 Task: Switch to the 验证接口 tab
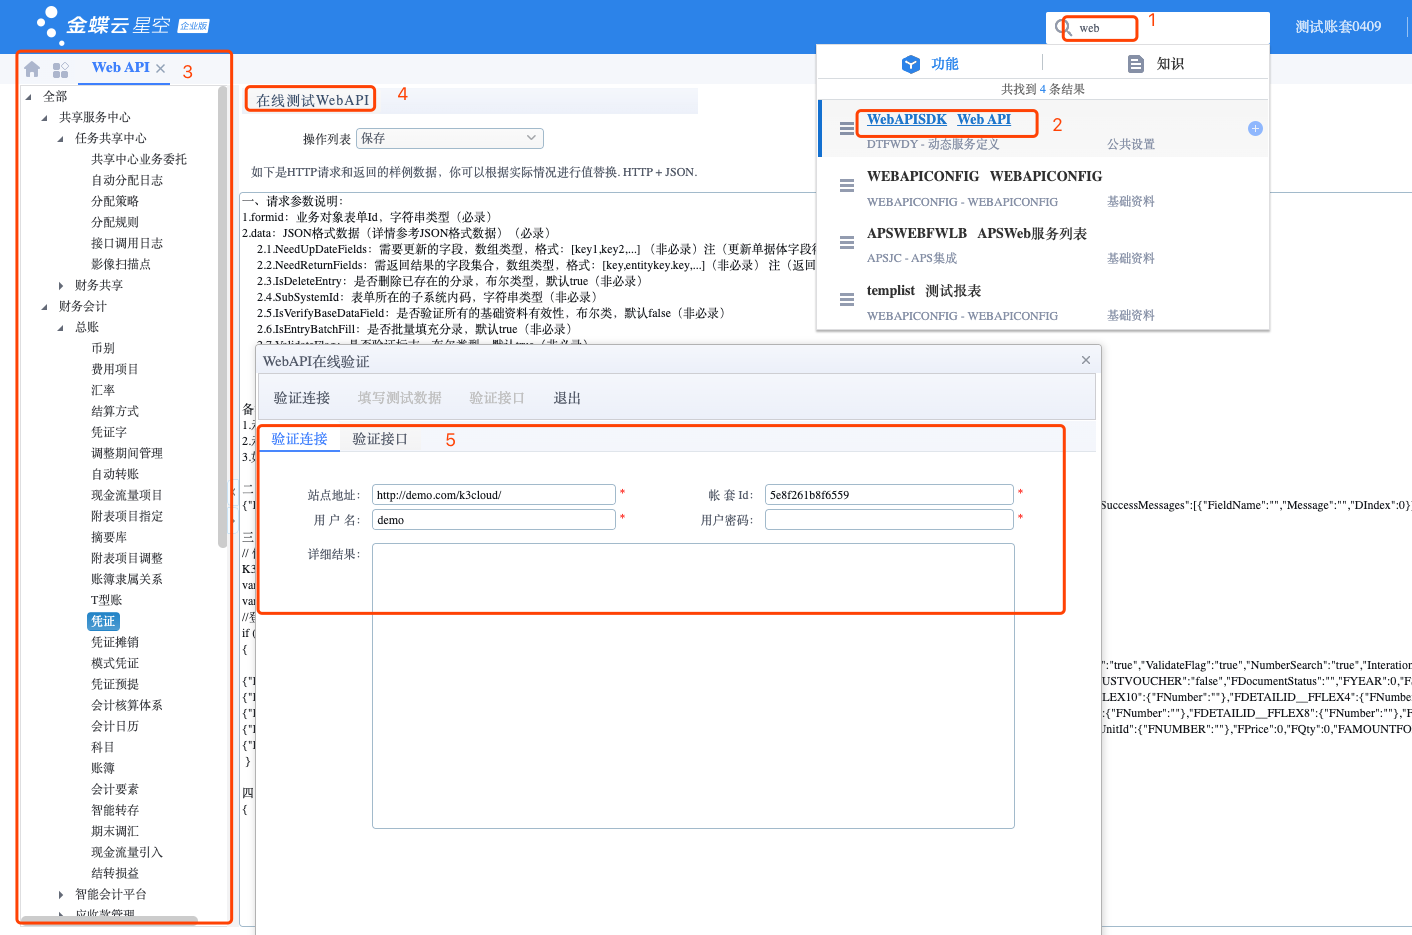pos(380,439)
